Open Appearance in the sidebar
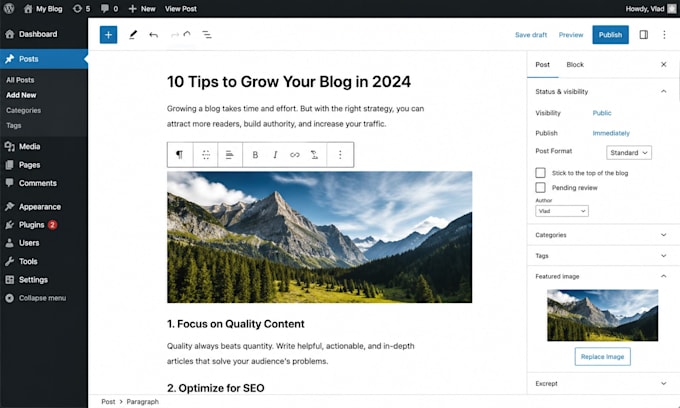 pos(44,207)
